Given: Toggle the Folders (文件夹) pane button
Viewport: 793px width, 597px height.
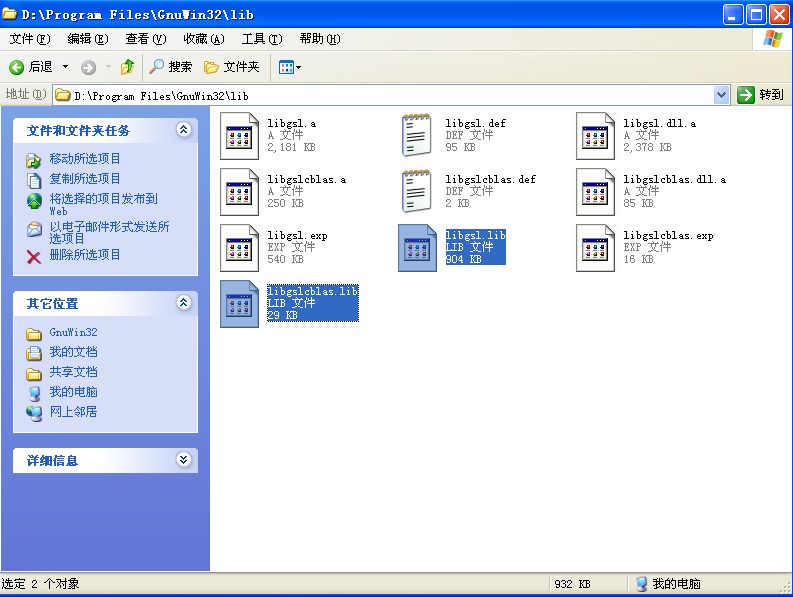Looking at the screenshot, I should coord(232,67).
